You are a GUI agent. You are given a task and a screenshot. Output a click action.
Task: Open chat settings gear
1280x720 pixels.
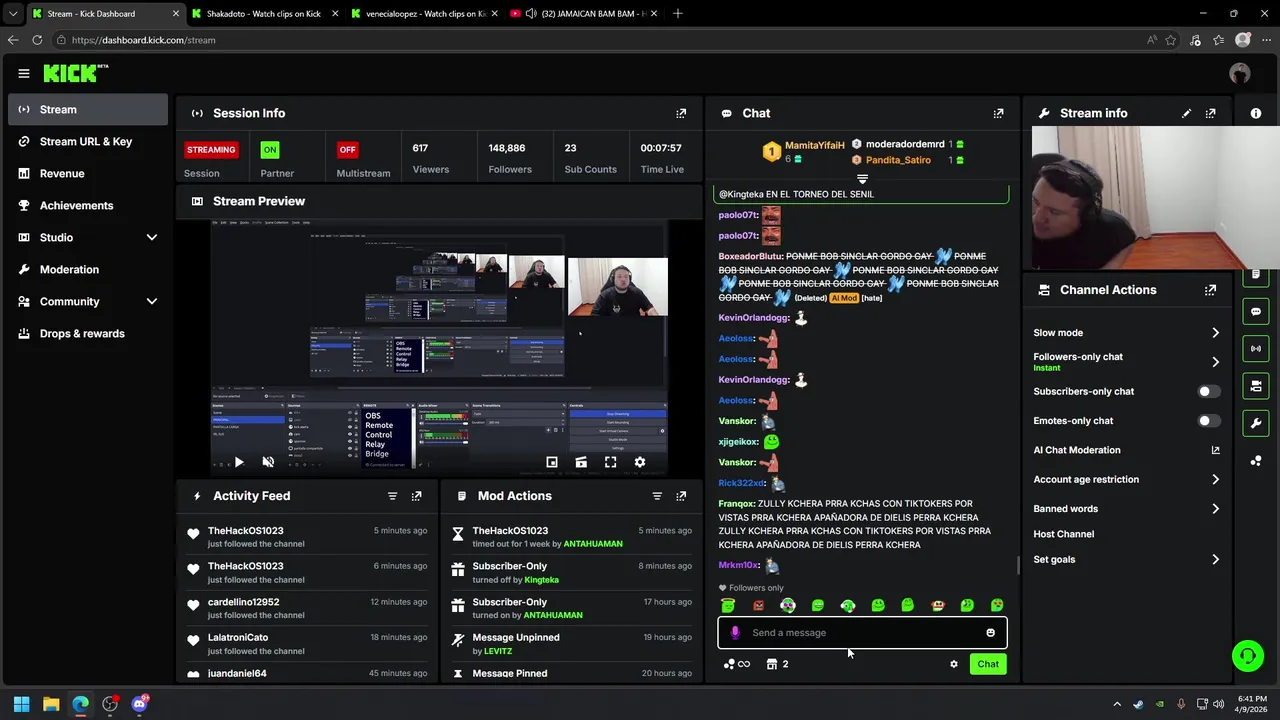coord(954,664)
